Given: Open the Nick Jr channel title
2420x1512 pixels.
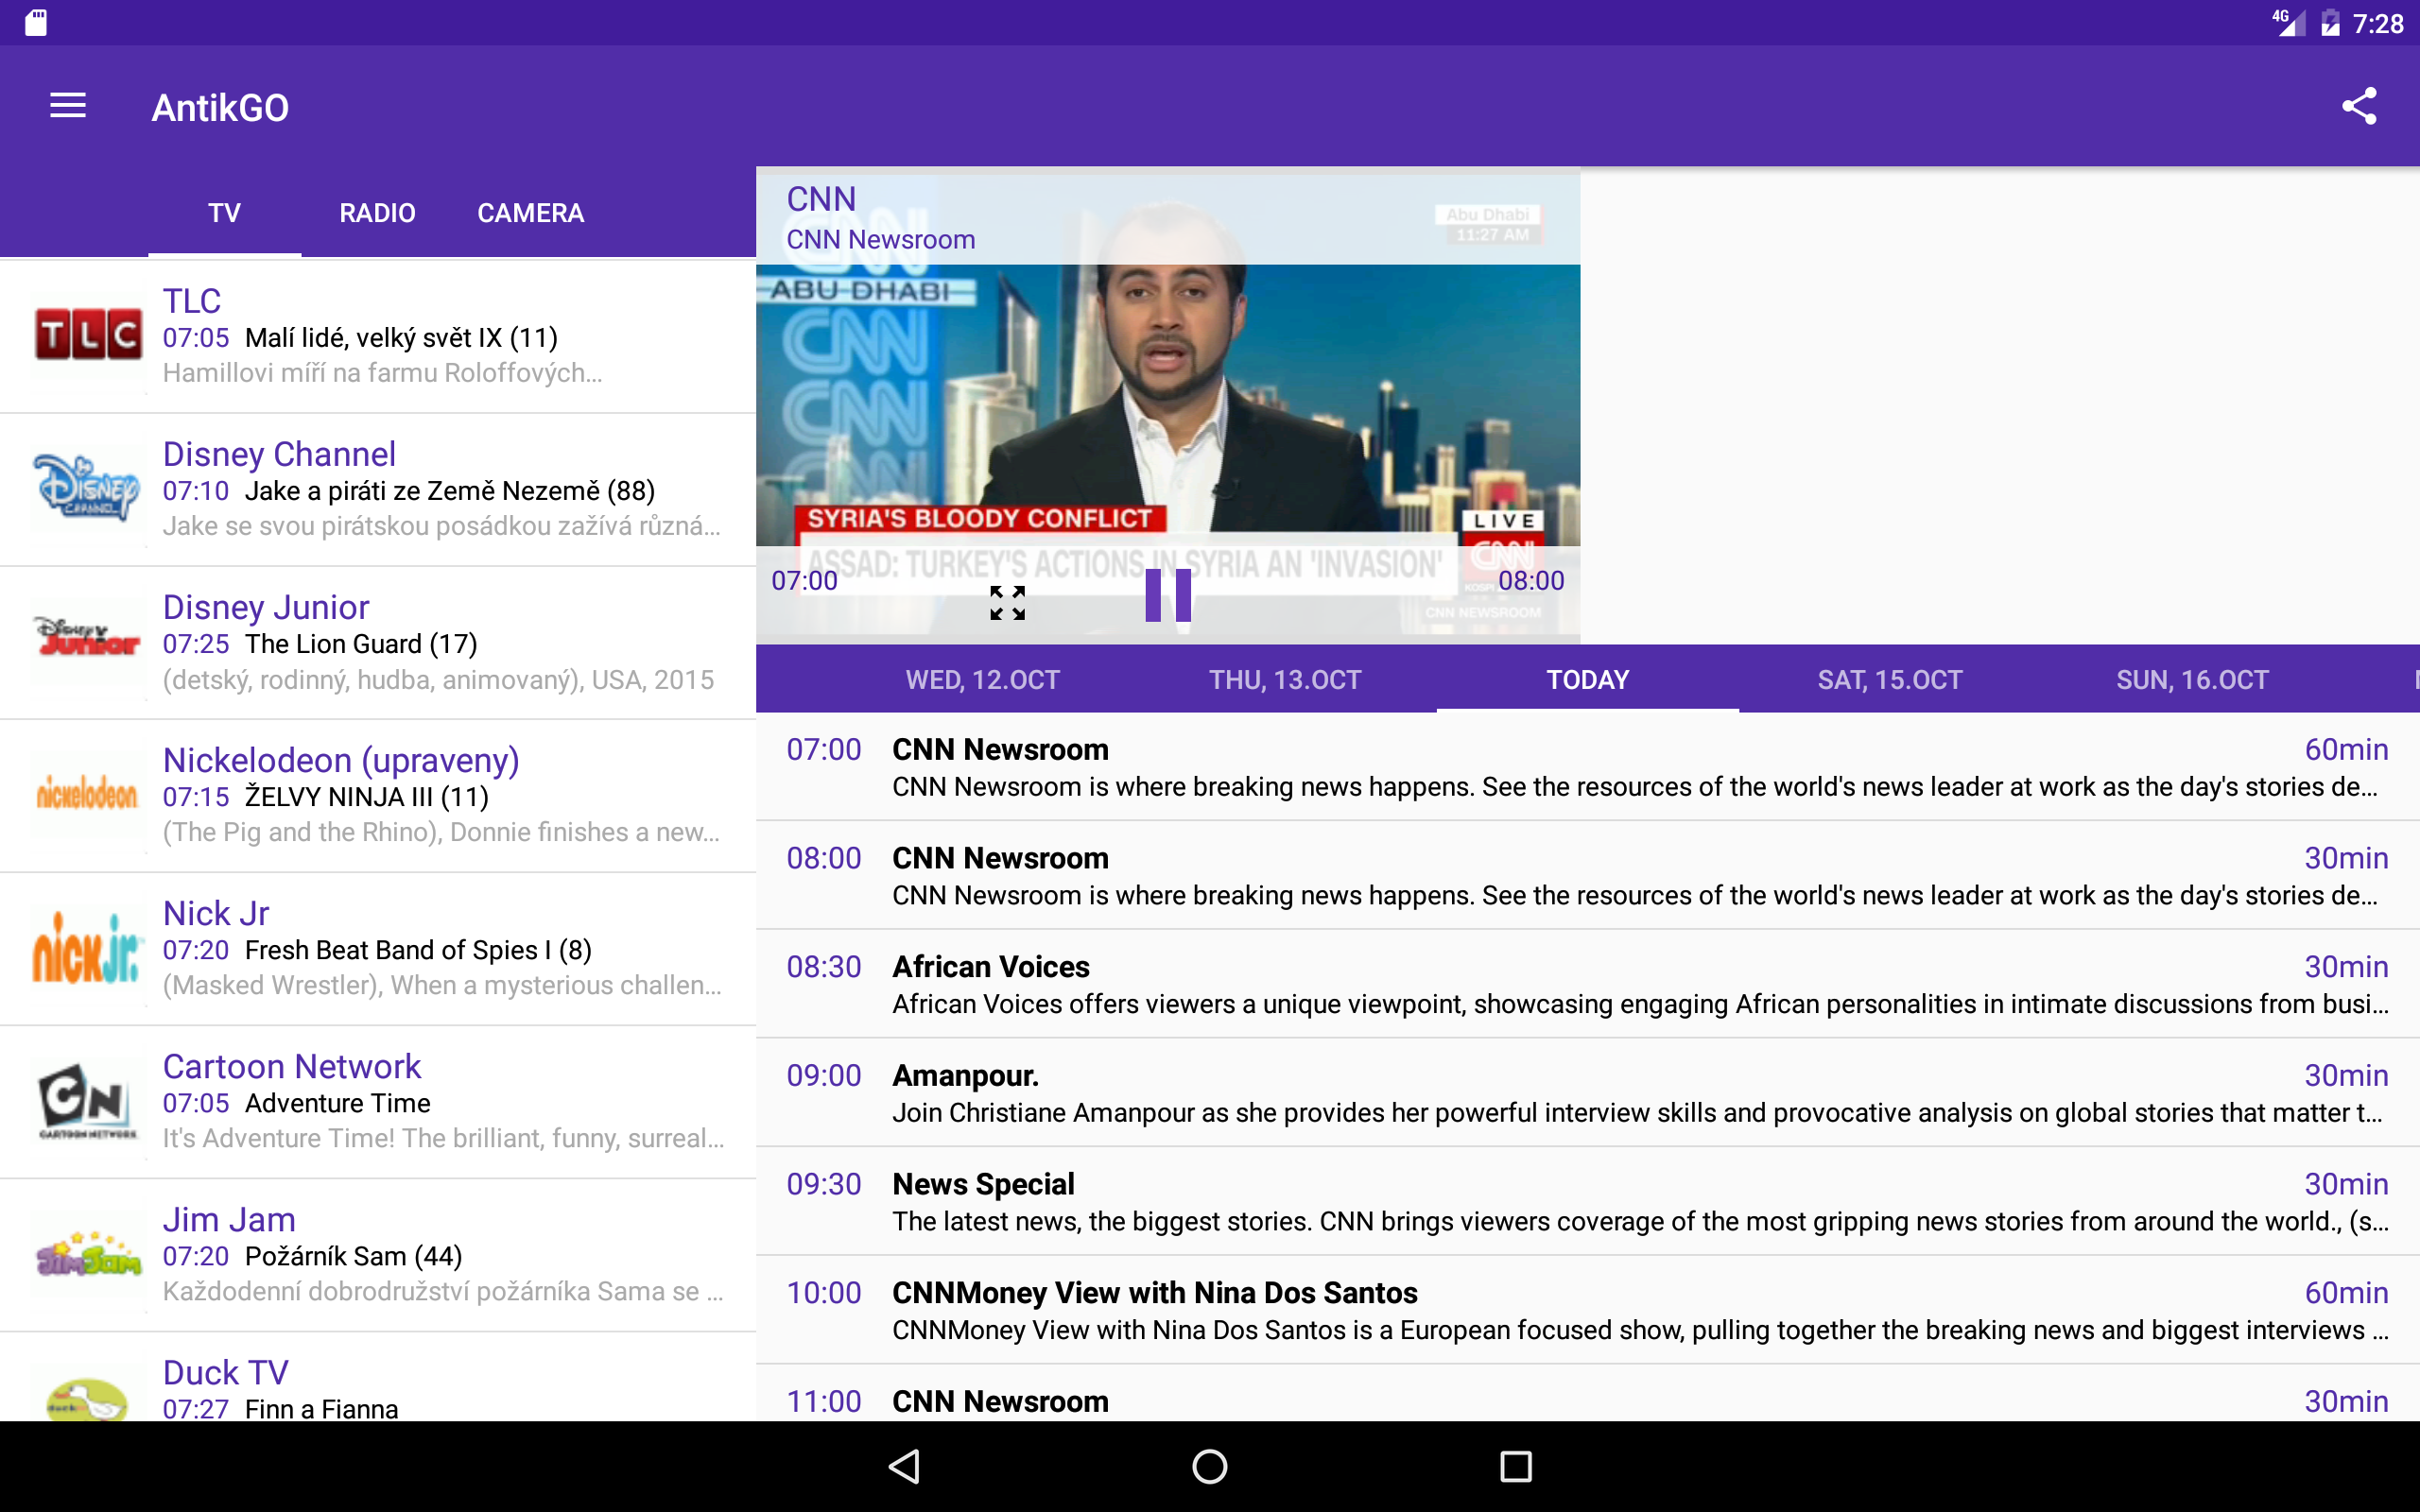Looking at the screenshot, I should [216, 913].
